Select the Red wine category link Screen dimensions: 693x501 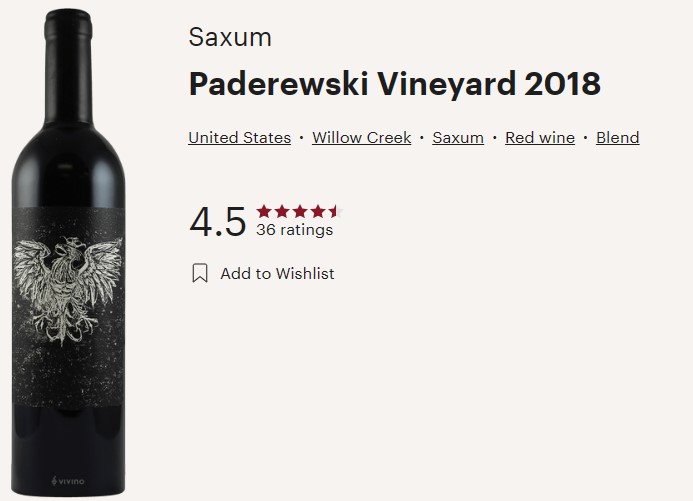pyautogui.click(x=540, y=137)
